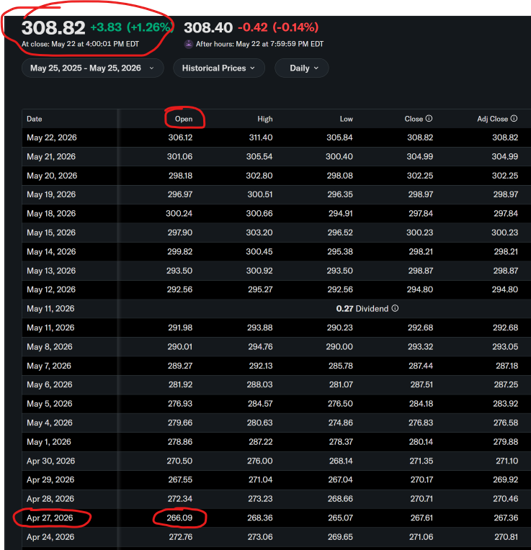Click the Open column header
The height and width of the screenshot is (550, 531).
point(184,119)
